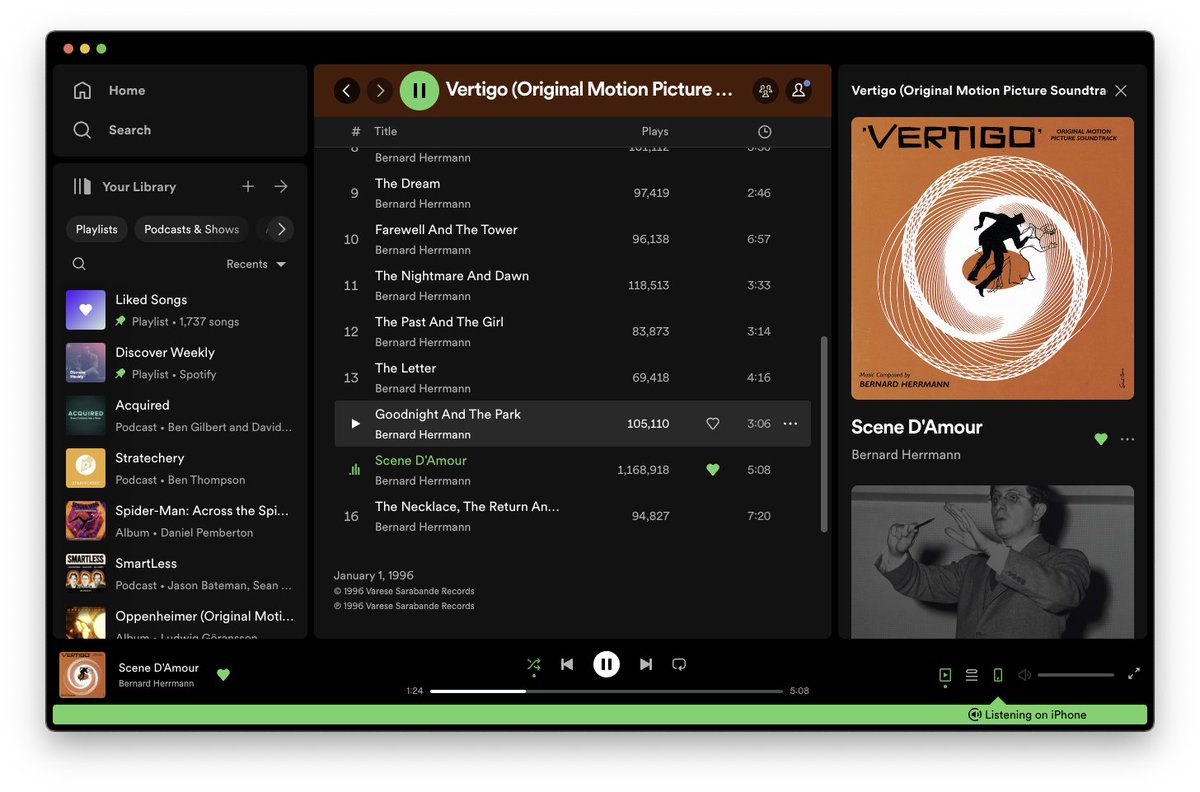The width and height of the screenshot is (1200, 792).
Task: Click the track list scrollbar
Action: click(824, 433)
